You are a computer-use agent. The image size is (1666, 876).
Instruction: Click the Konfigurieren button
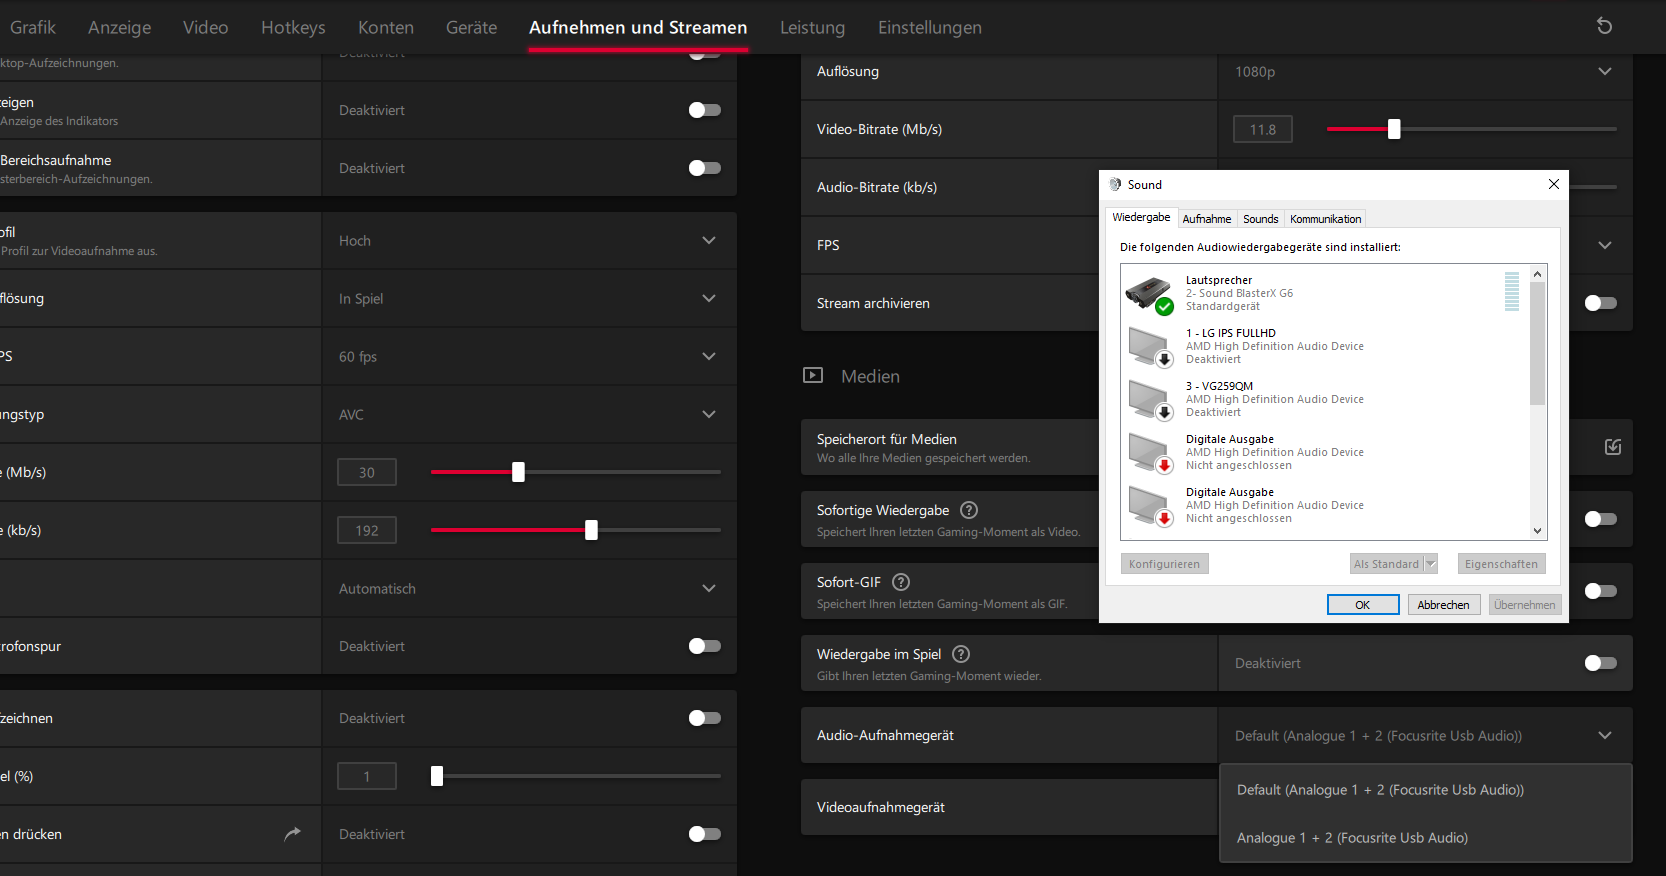pyautogui.click(x=1164, y=564)
